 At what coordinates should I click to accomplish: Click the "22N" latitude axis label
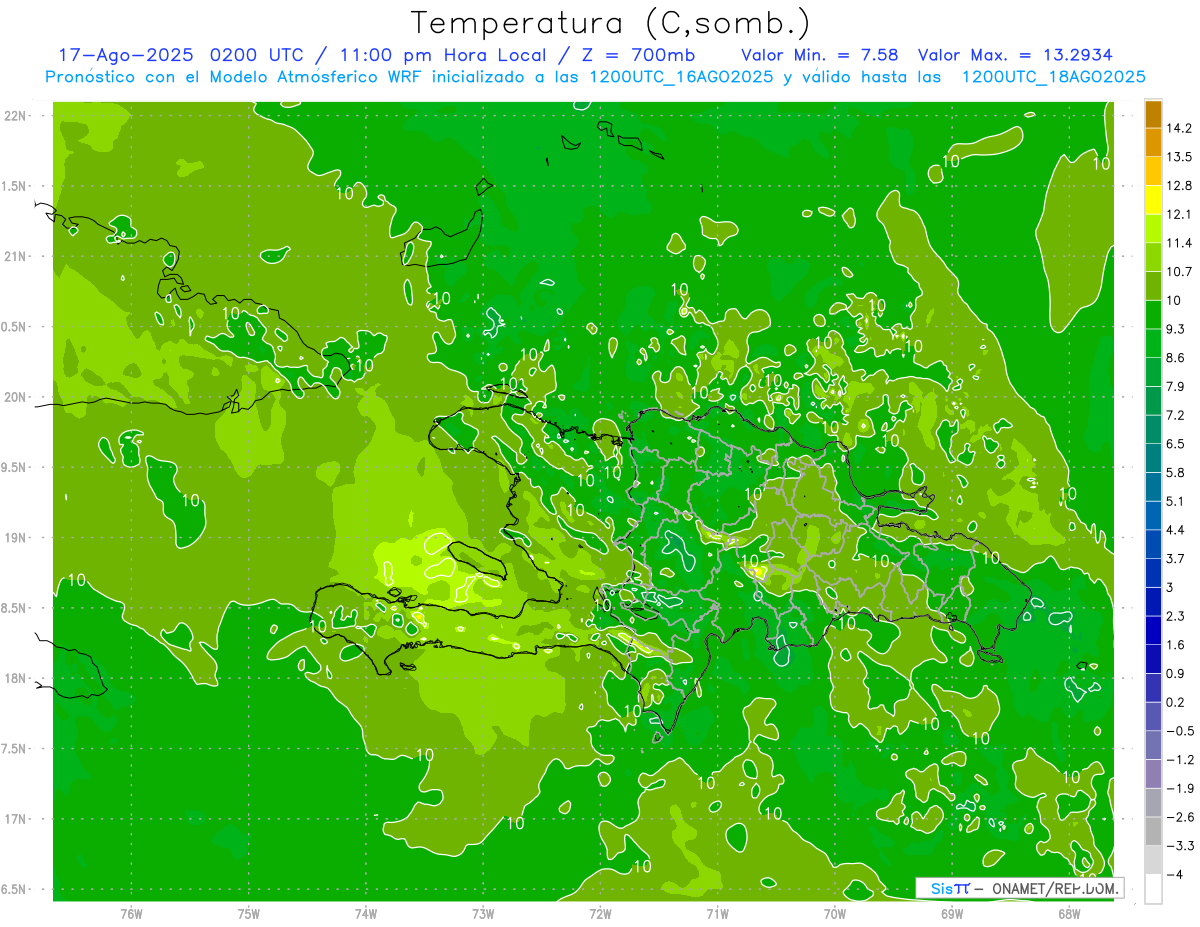(x=15, y=115)
